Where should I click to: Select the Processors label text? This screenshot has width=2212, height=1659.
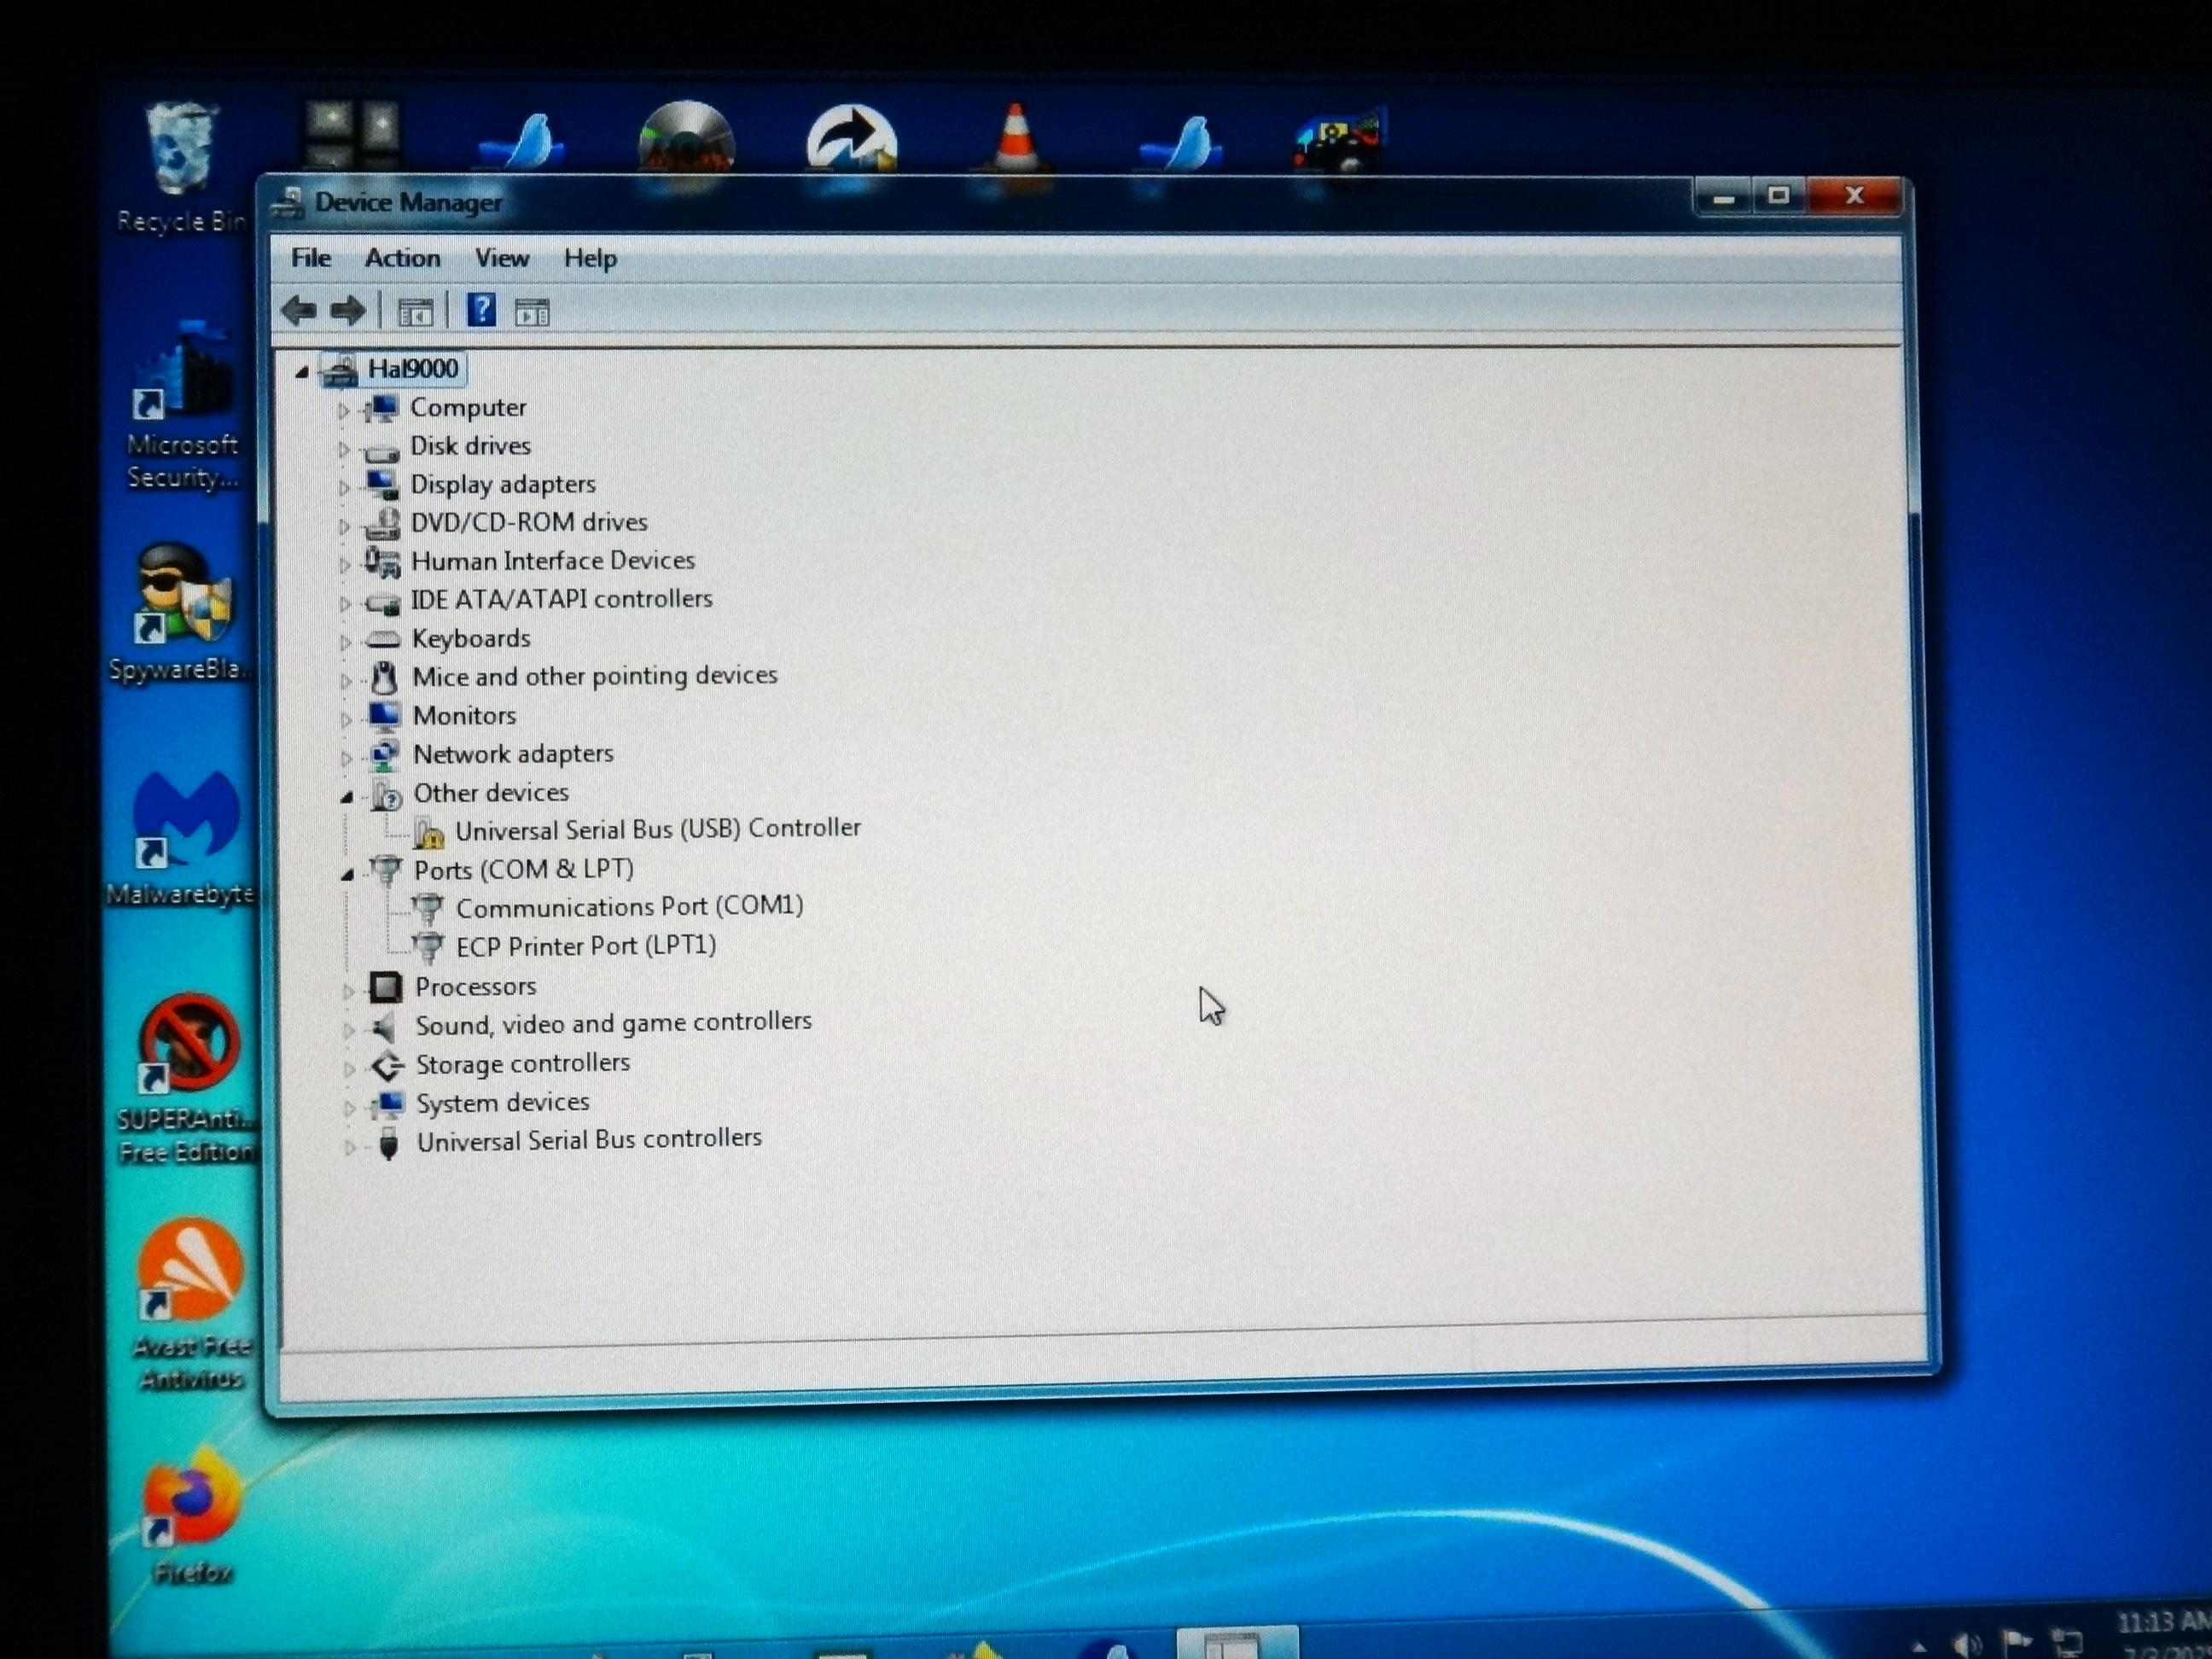pos(476,986)
